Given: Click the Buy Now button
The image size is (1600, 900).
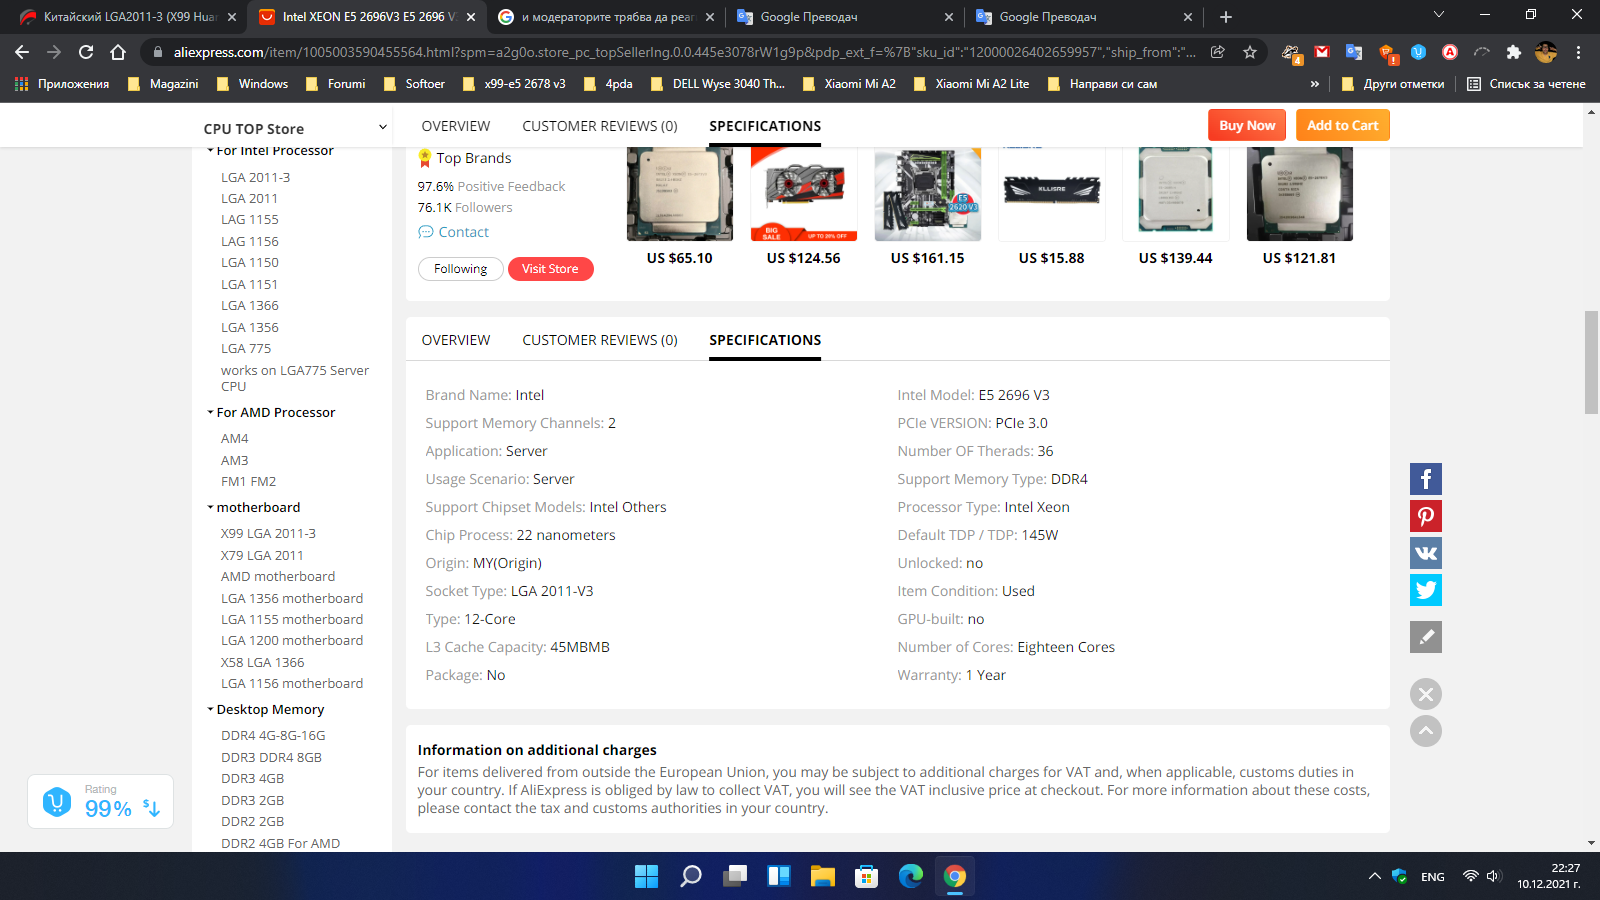Looking at the screenshot, I should click(1247, 125).
